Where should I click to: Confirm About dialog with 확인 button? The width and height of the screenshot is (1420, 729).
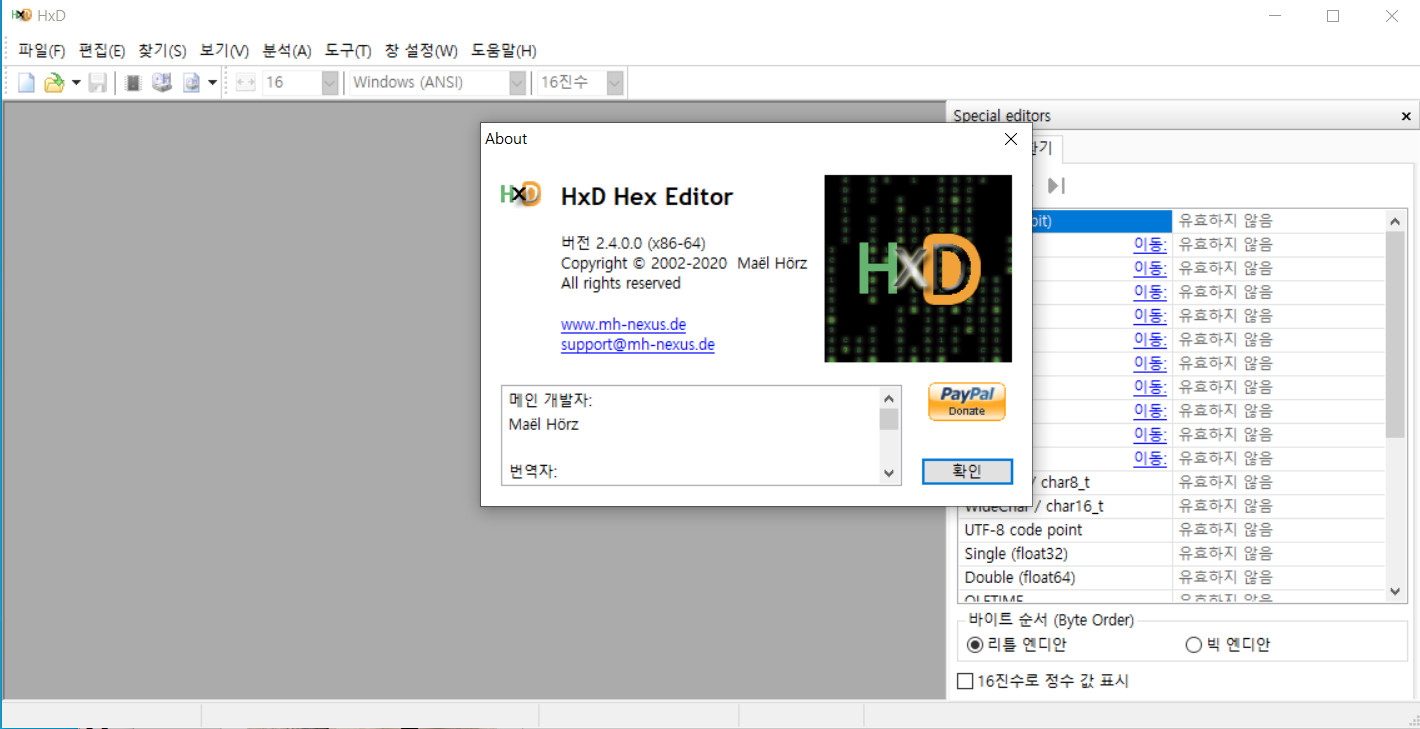click(967, 471)
